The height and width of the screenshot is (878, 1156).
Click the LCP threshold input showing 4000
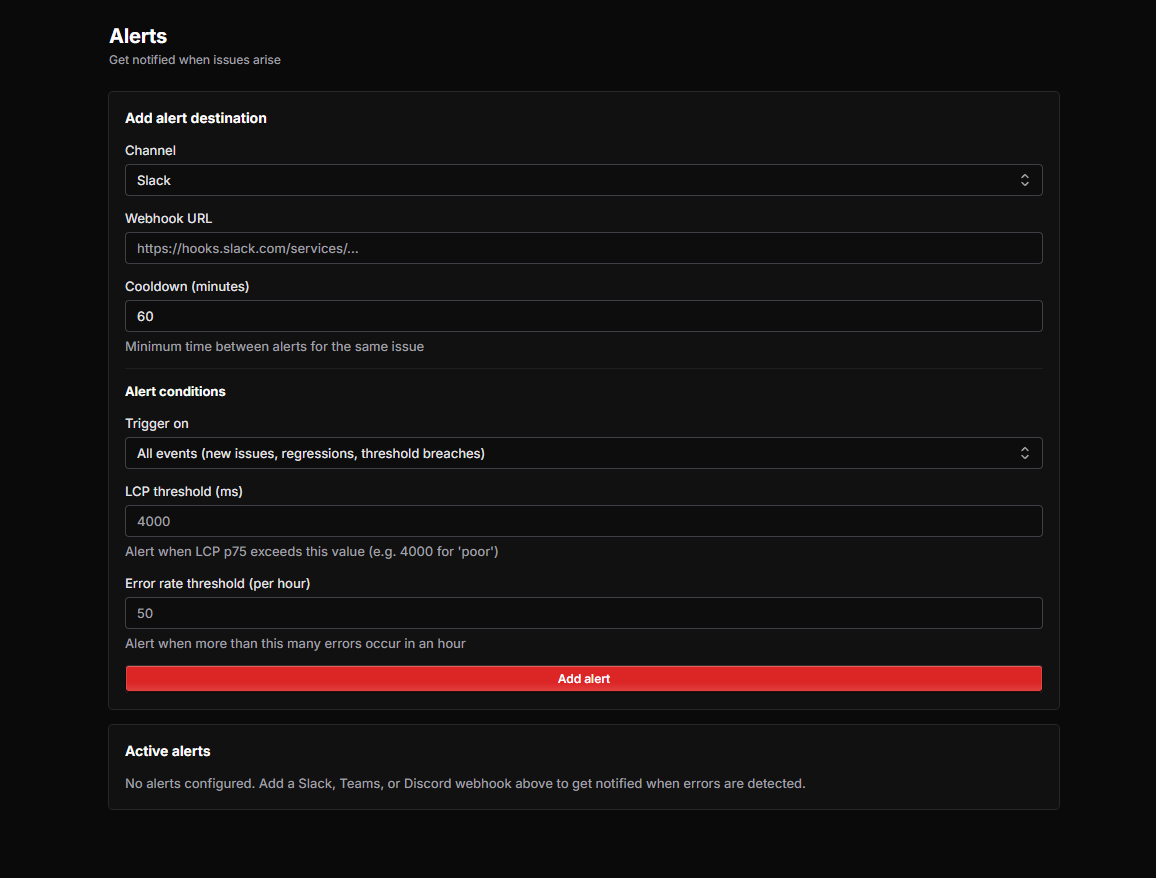(583, 521)
